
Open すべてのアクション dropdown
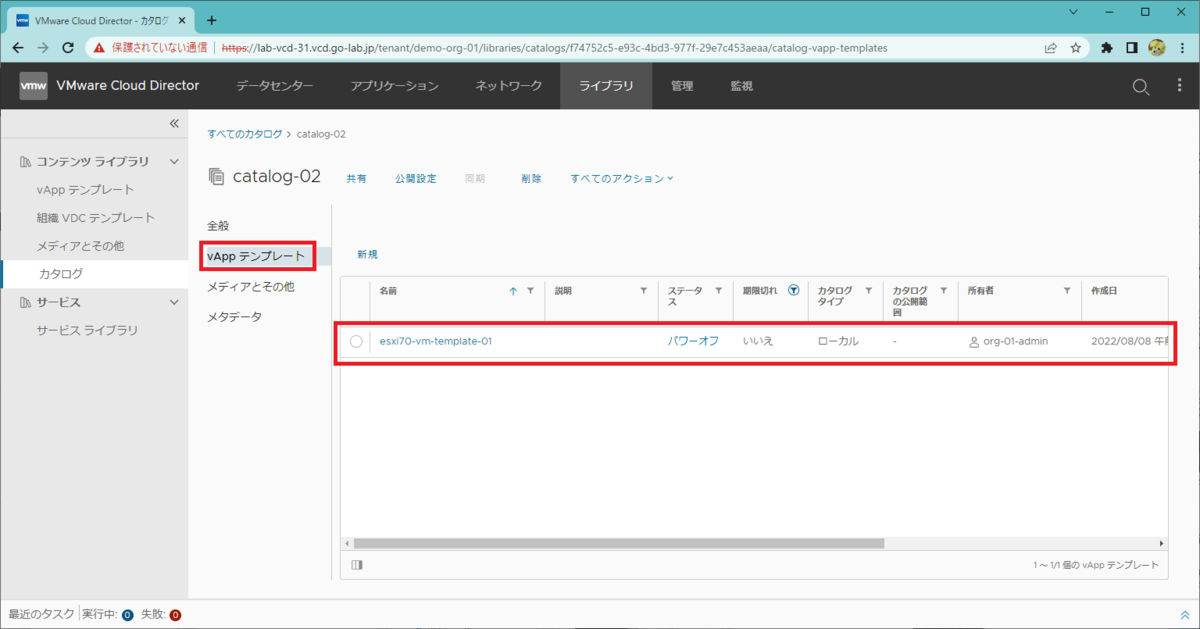tap(622, 178)
